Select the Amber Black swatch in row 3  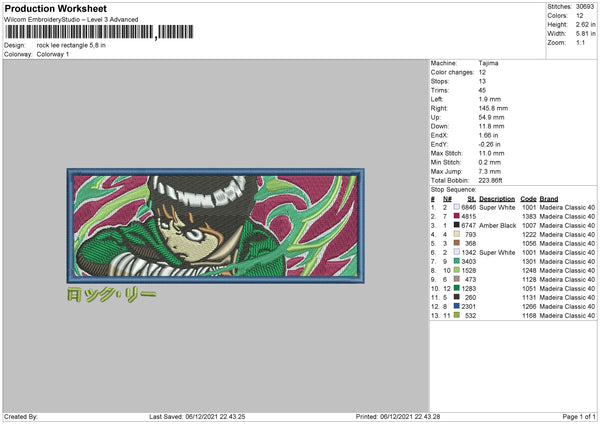[457, 225]
